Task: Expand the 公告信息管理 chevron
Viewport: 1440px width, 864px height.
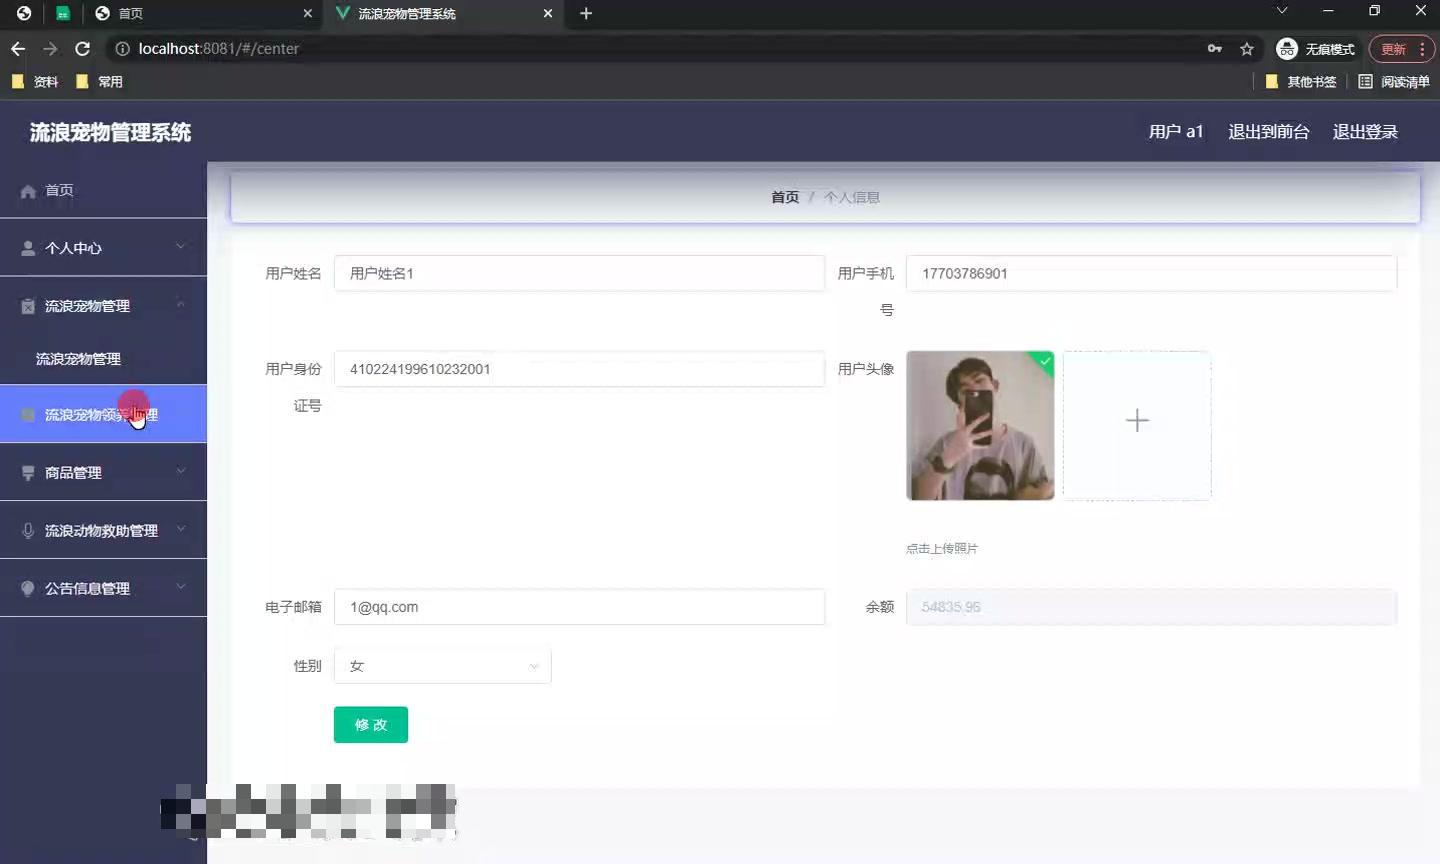Action: tap(181, 587)
